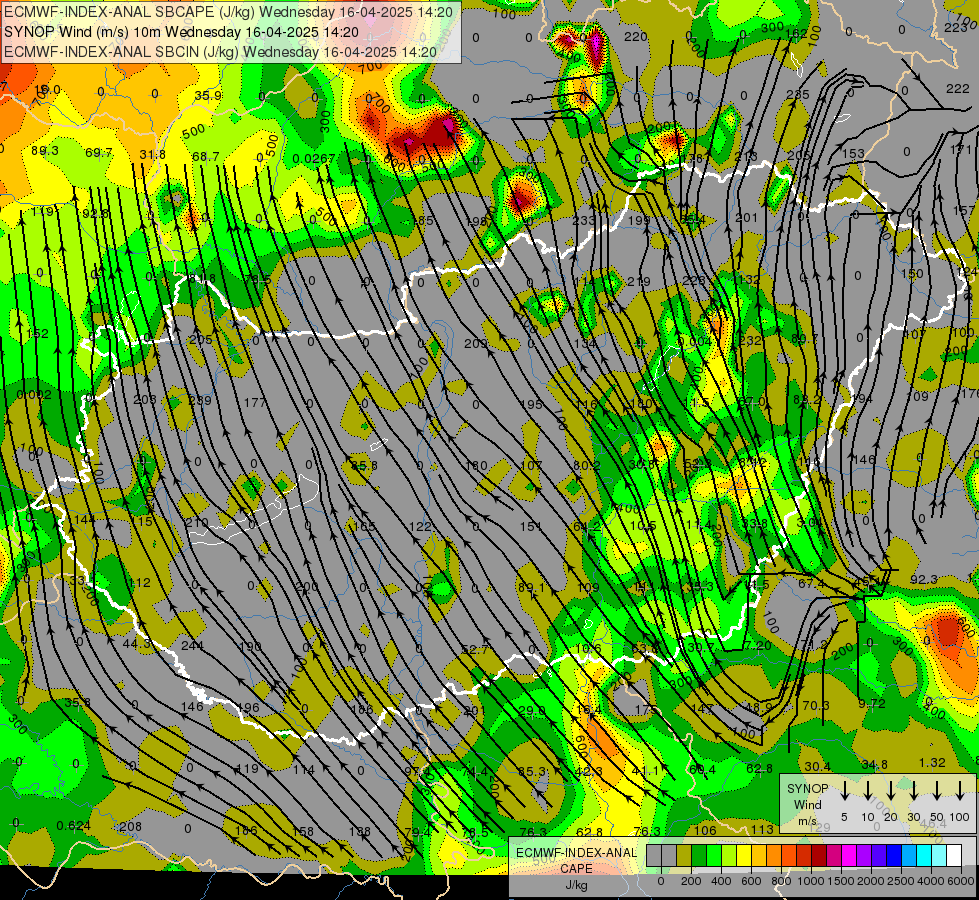Click the map value 0.624
Screen dimensions: 979x900
[x=73, y=826]
